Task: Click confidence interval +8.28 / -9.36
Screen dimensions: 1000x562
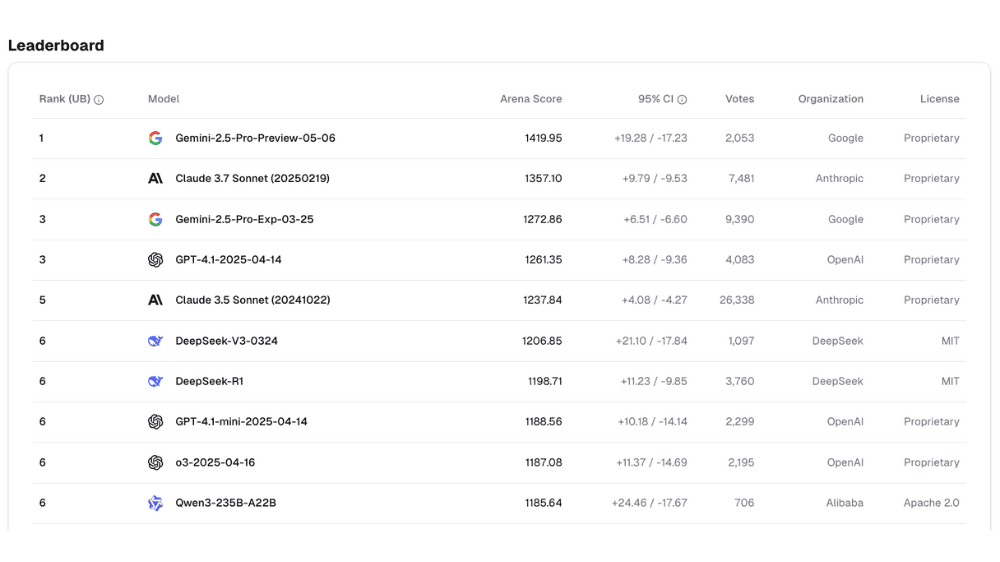Action: pyautogui.click(x=655, y=260)
